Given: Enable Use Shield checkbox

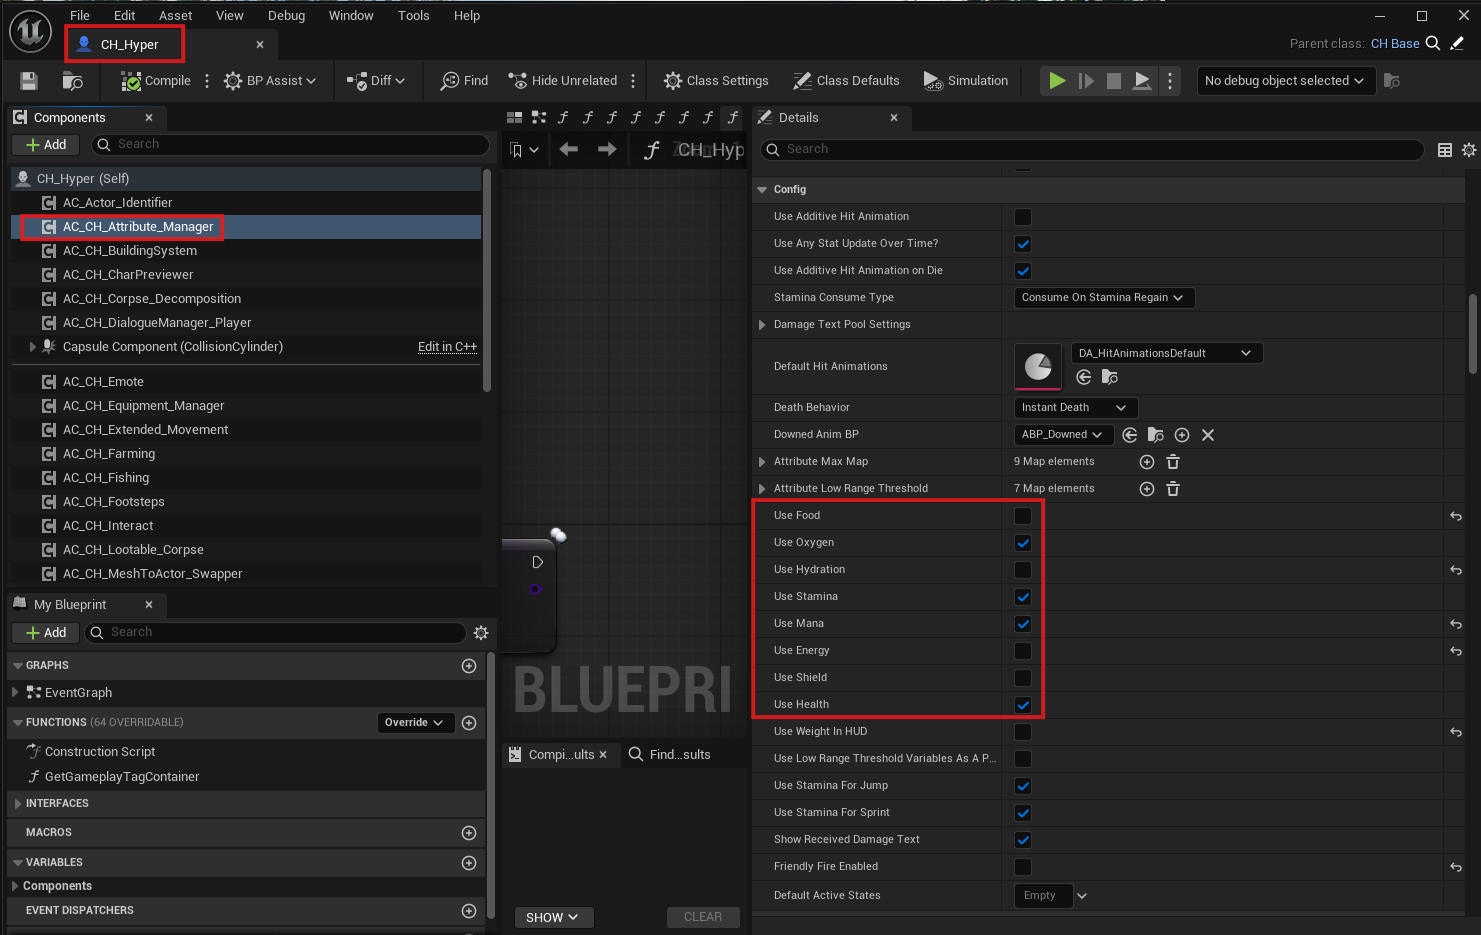Looking at the screenshot, I should [x=1023, y=678].
